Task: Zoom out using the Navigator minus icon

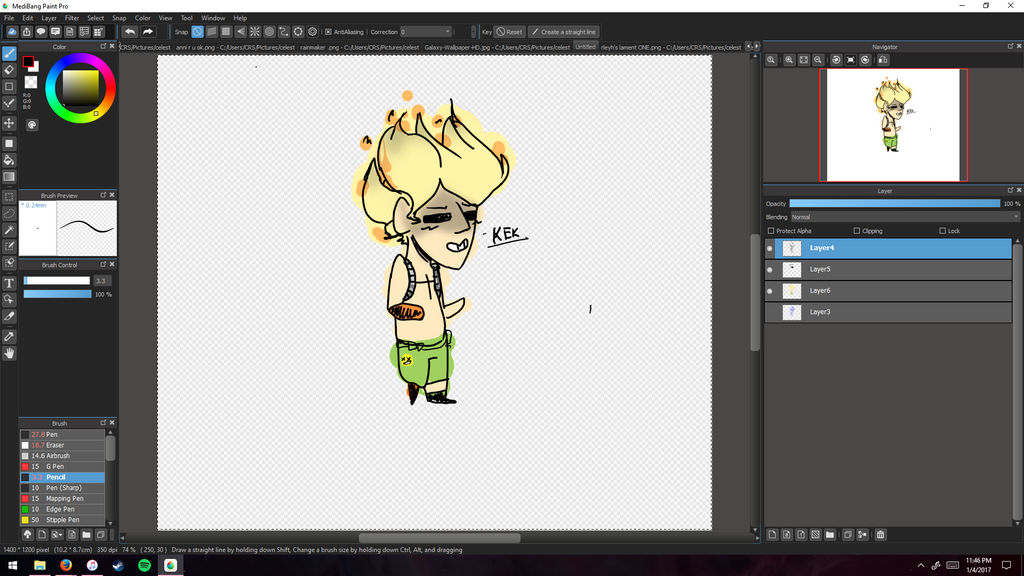Action: tap(818, 60)
